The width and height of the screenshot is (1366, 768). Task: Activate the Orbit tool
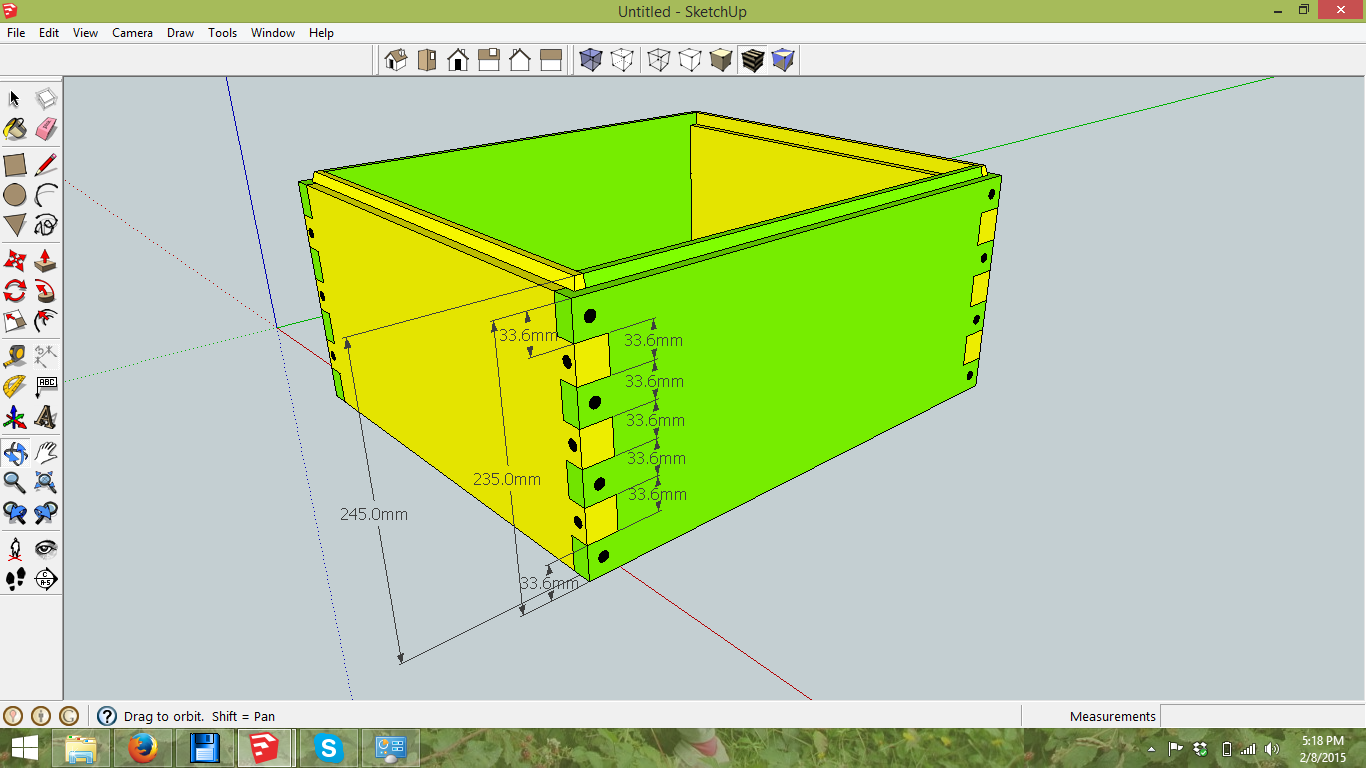(15, 452)
